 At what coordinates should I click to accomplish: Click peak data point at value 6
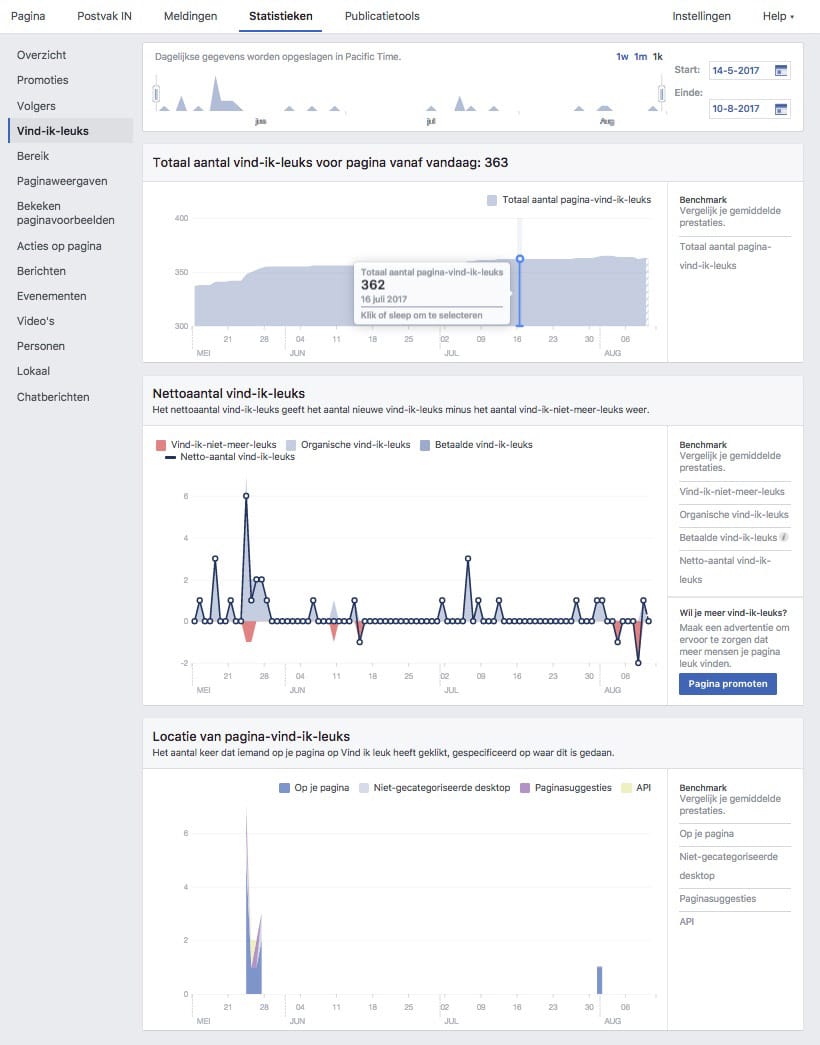(x=246, y=496)
